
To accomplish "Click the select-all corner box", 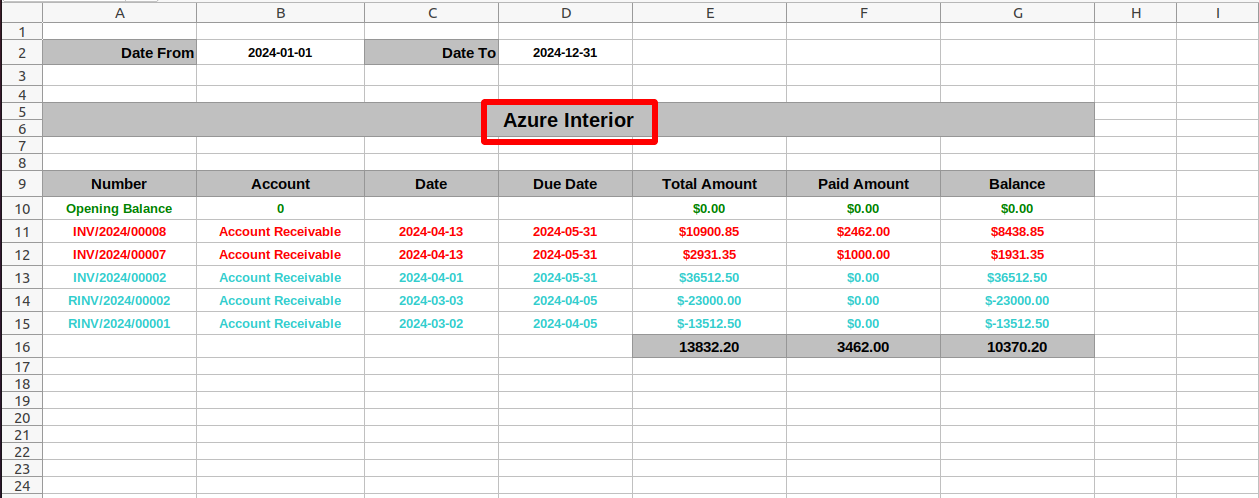I will tap(21, 13).
